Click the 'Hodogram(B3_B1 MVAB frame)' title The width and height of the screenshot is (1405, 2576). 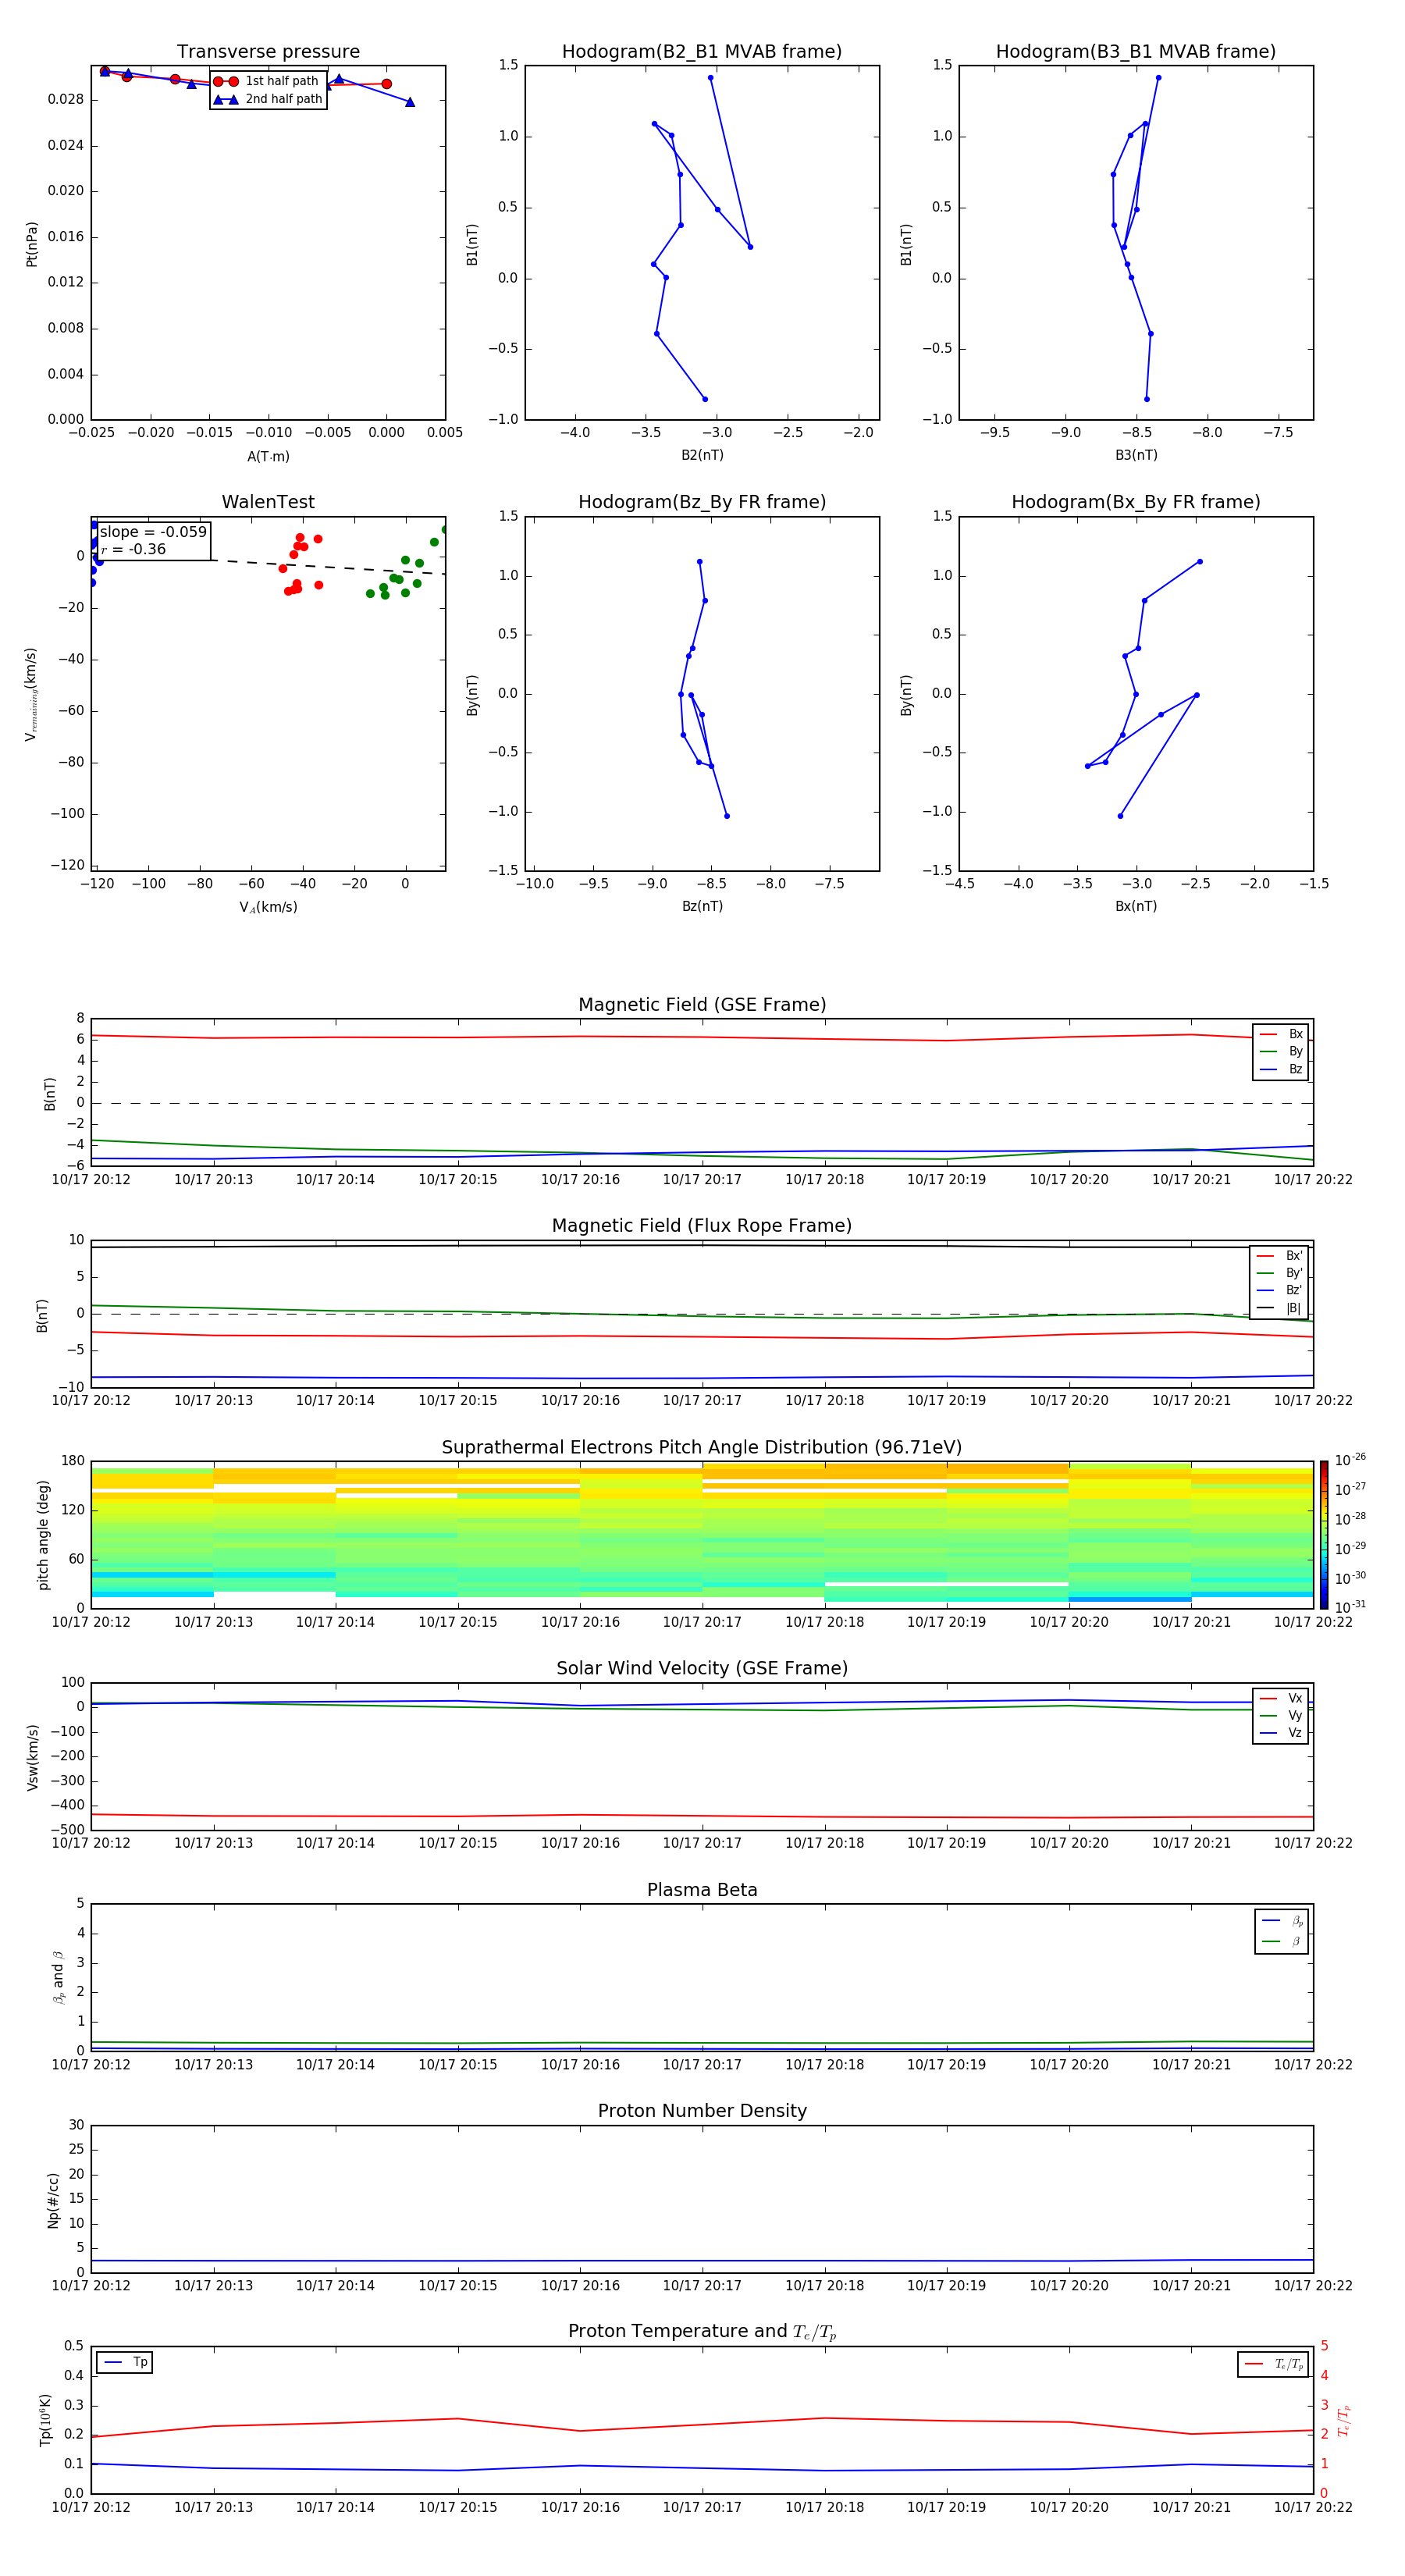1136,52
